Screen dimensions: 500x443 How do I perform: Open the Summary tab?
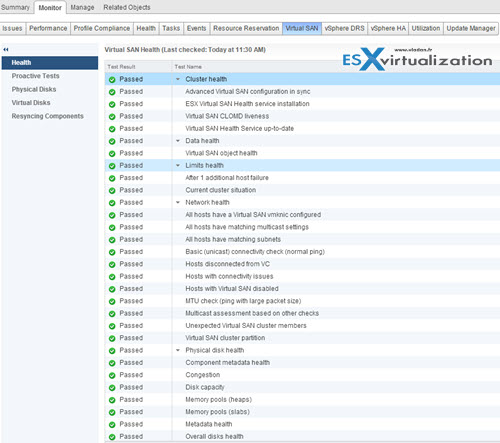click(x=15, y=7)
